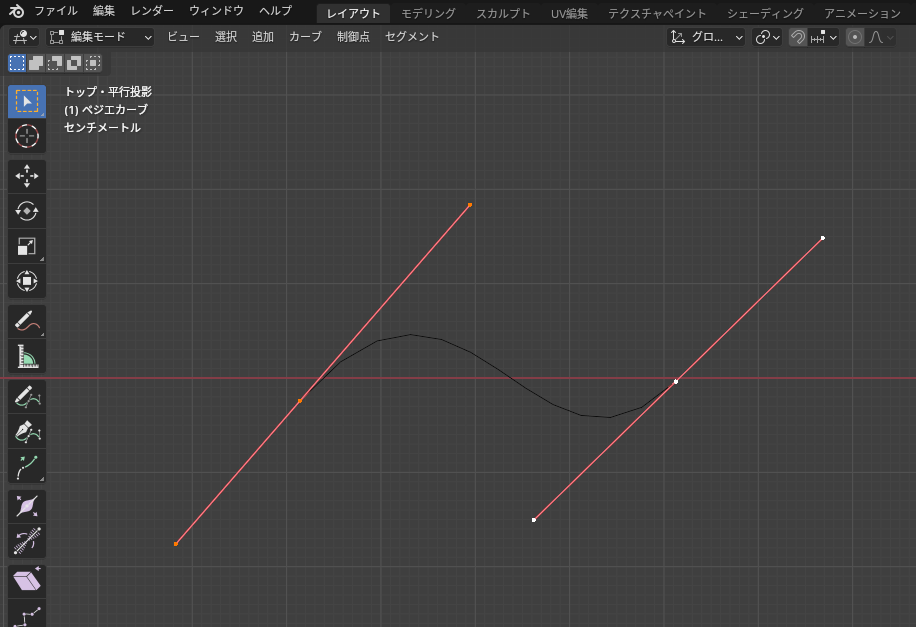Open the 選択 menu

point(226,37)
